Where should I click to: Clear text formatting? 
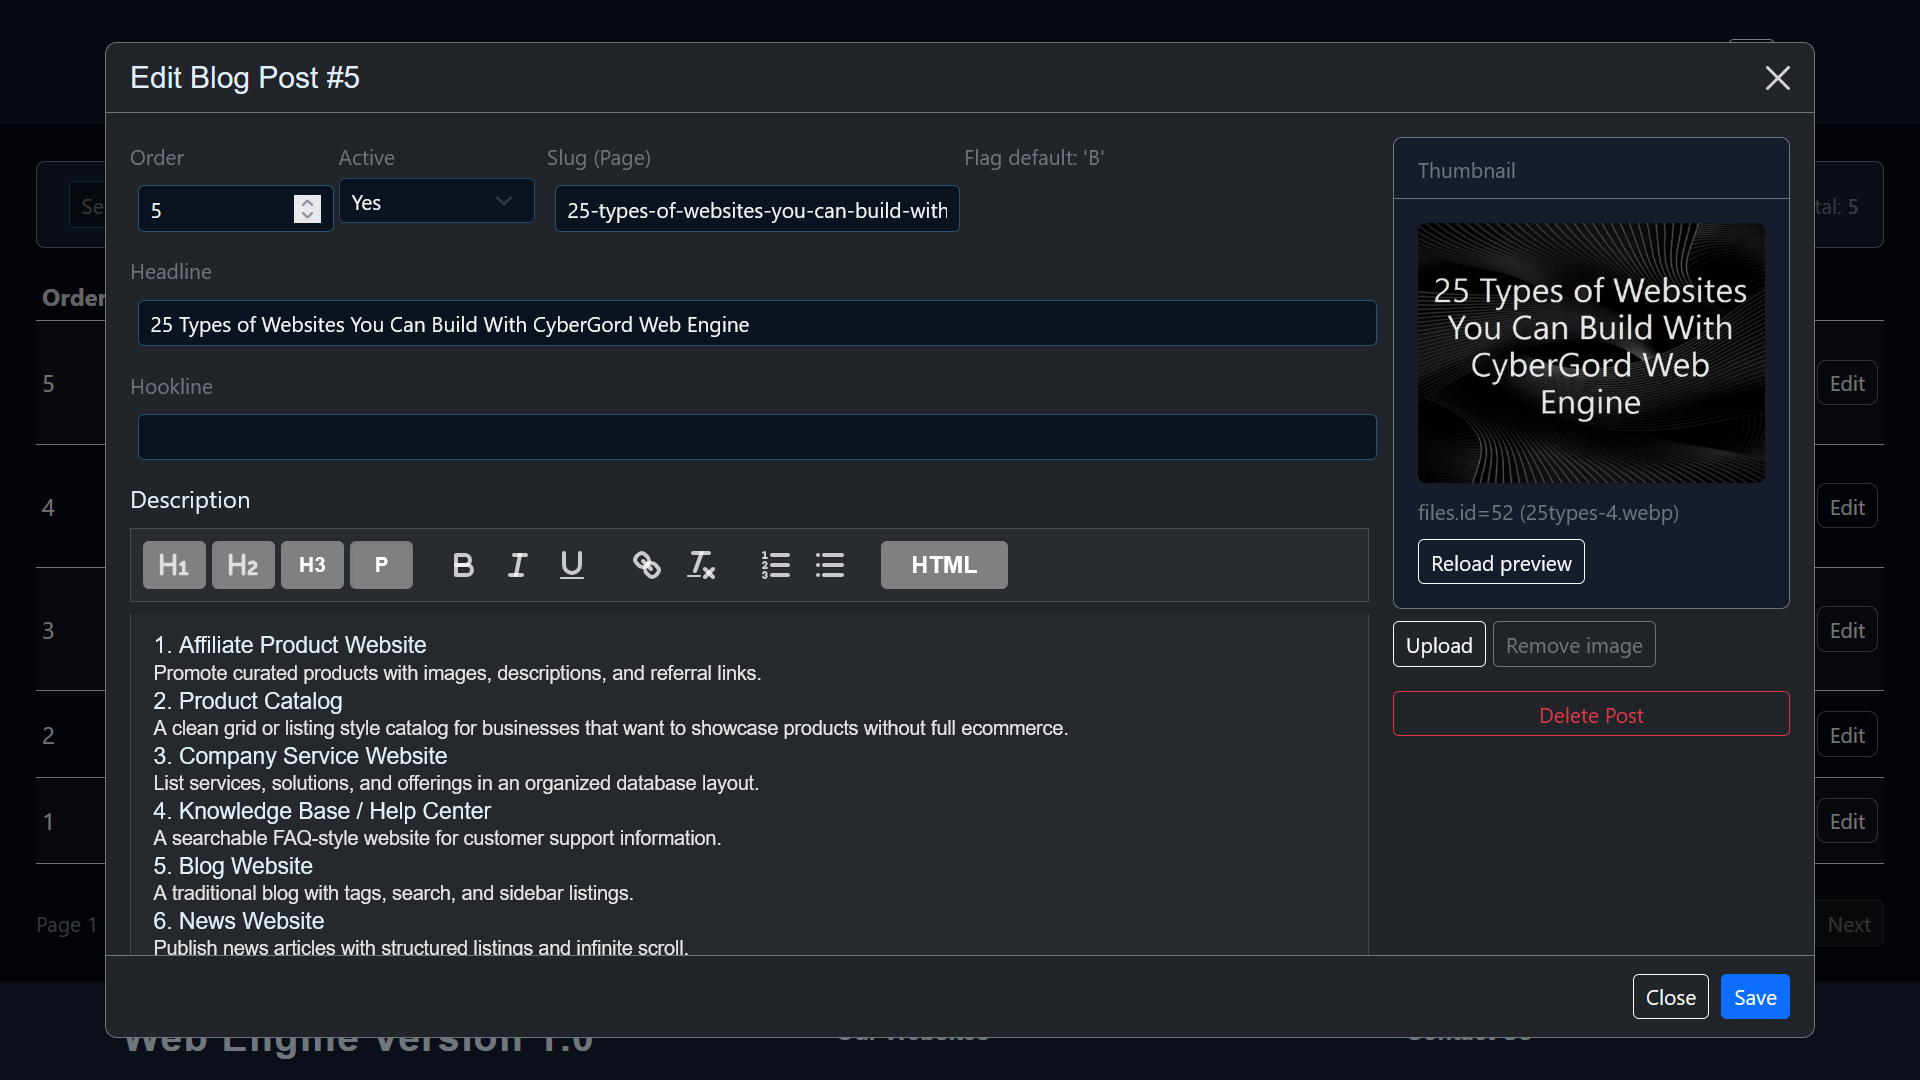coord(701,565)
